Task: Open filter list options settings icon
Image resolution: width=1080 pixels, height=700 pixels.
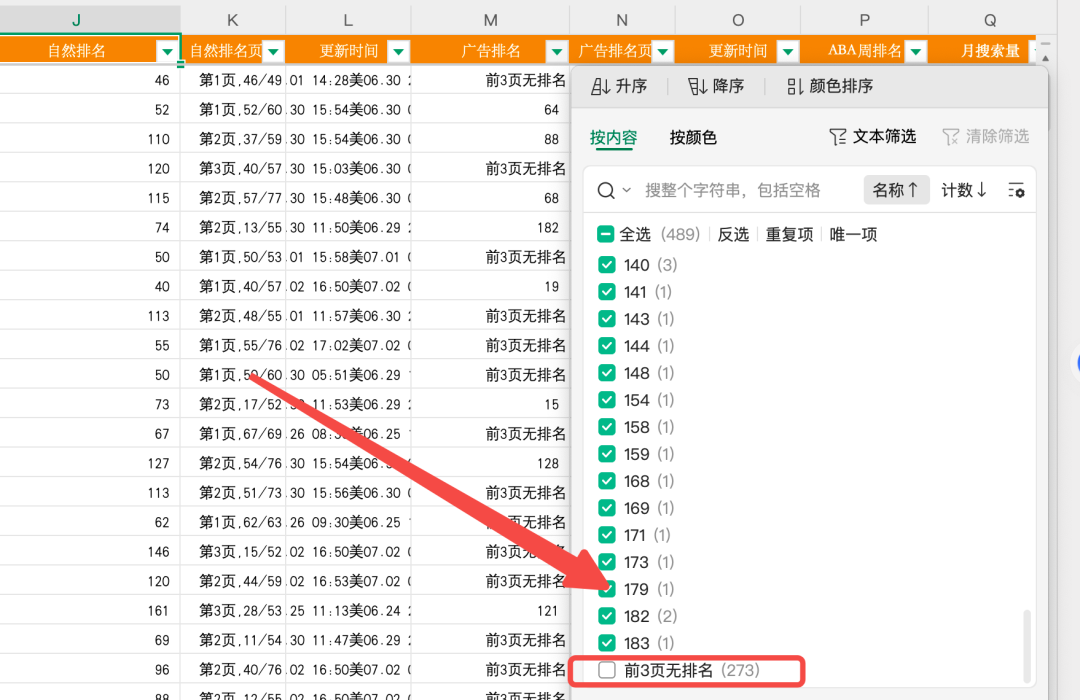Action: point(1017,190)
